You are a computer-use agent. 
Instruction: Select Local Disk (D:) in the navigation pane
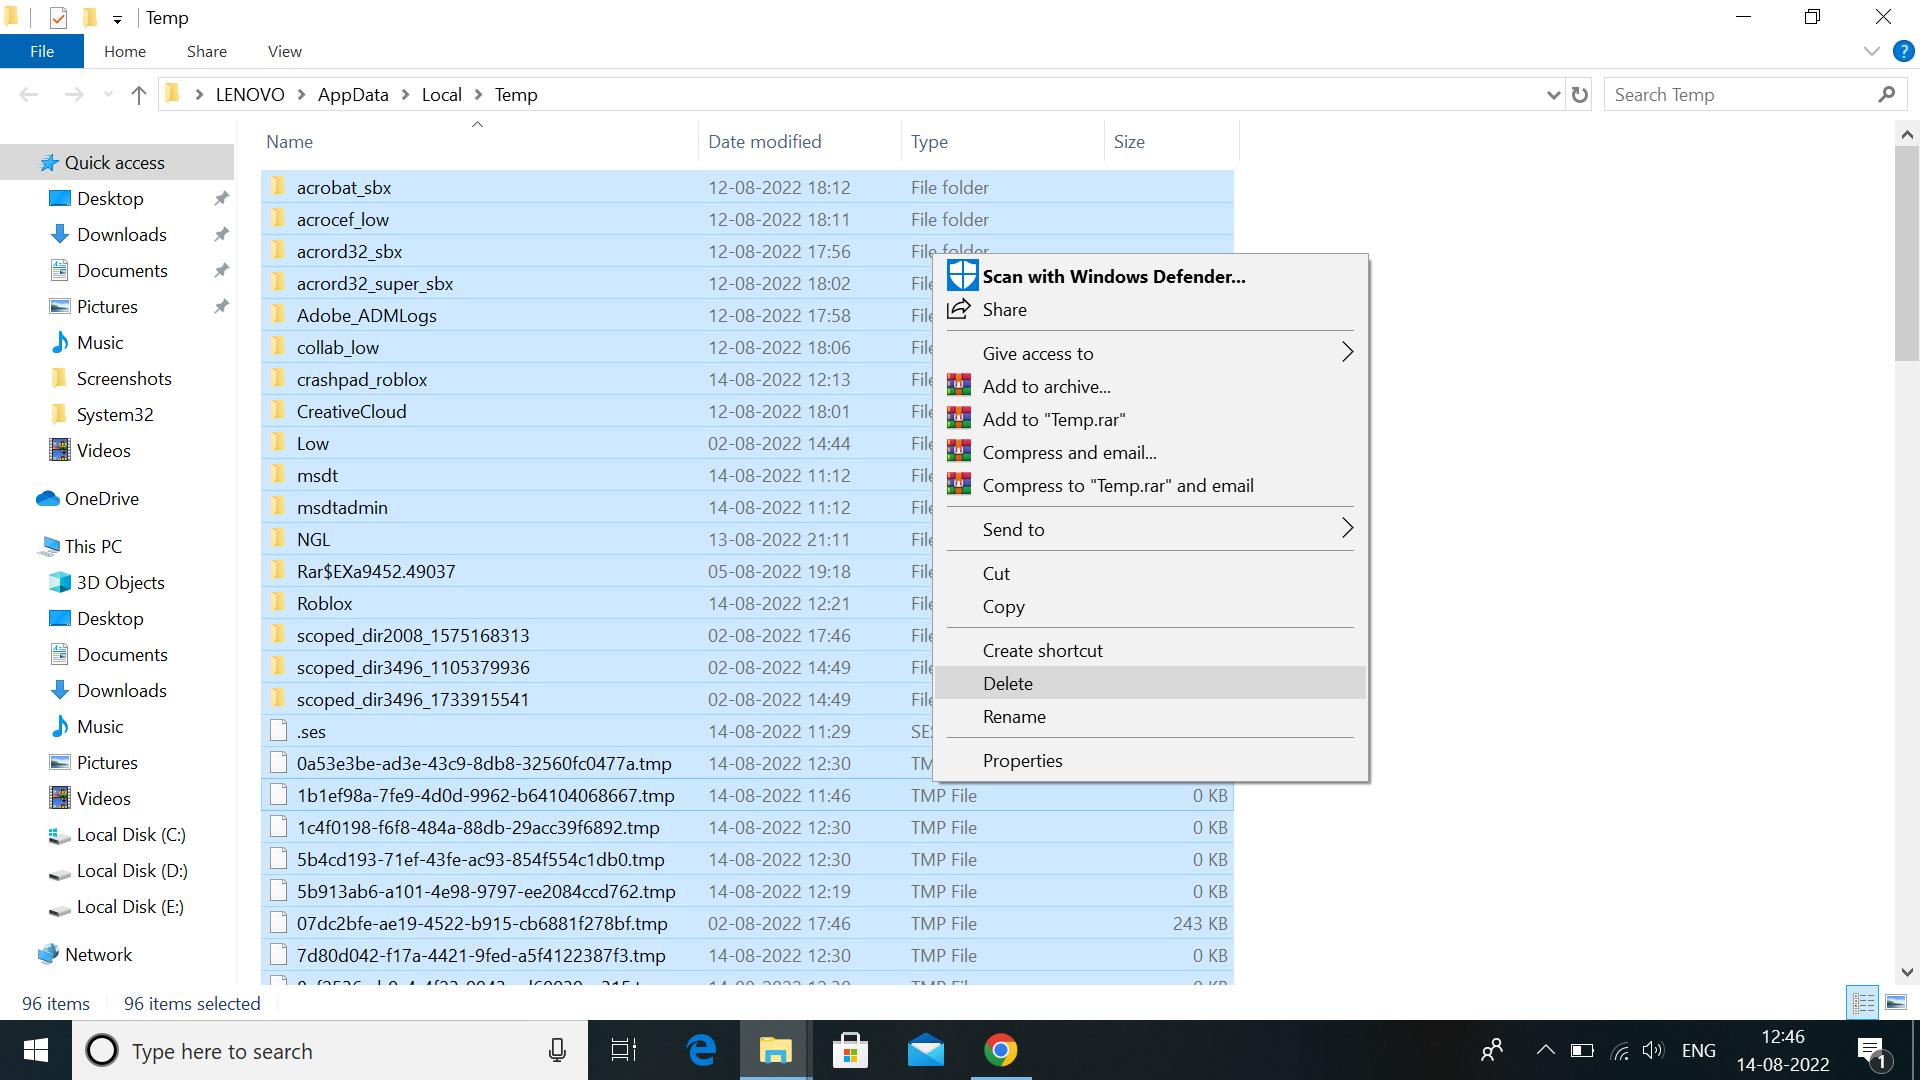pyautogui.click(x=132, y=871)
